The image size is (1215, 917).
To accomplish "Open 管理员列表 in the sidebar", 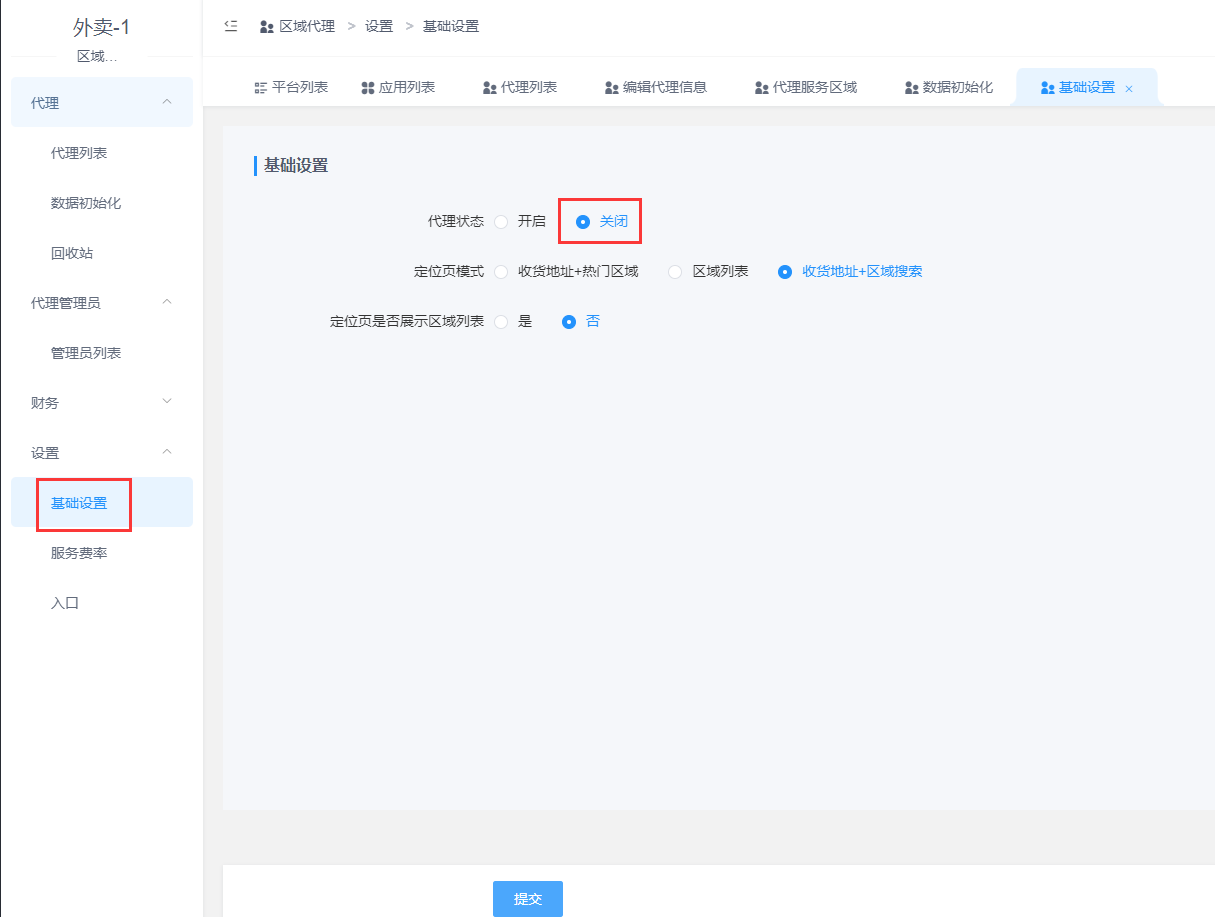I will [x=102, y=352].
